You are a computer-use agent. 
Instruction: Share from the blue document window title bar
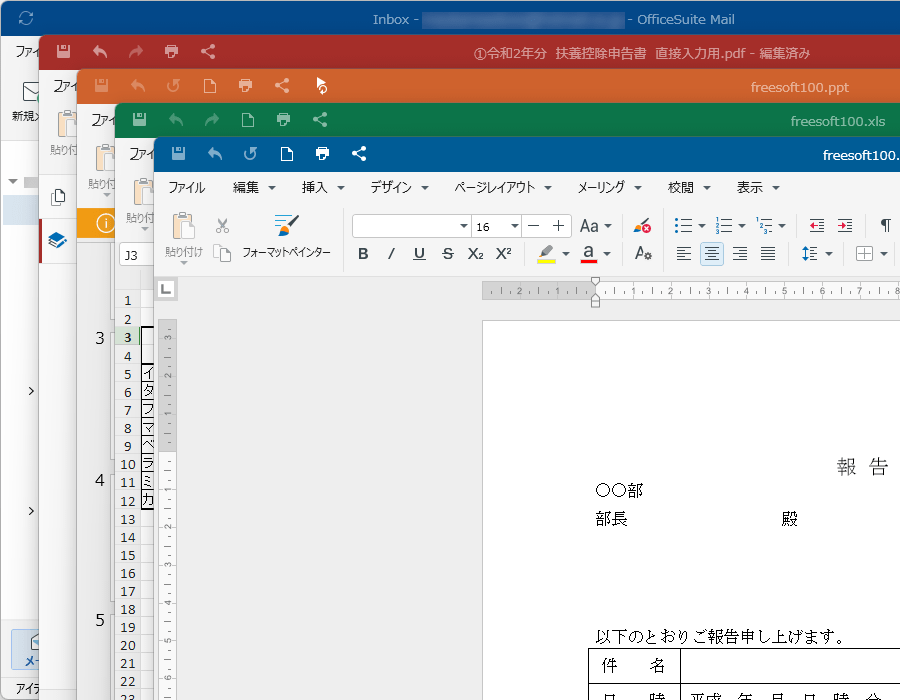click(x=359, y=153)
